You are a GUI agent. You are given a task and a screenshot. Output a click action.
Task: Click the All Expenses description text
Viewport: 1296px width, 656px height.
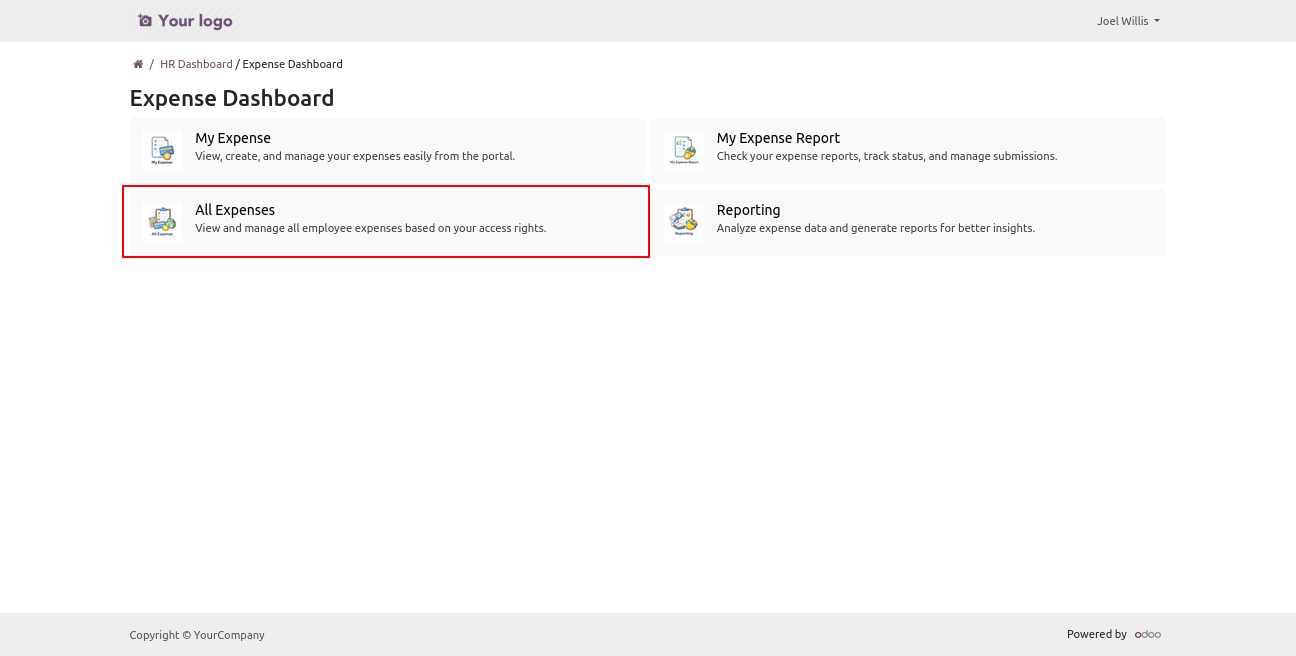pyautogui.click(x=370, y=228)
